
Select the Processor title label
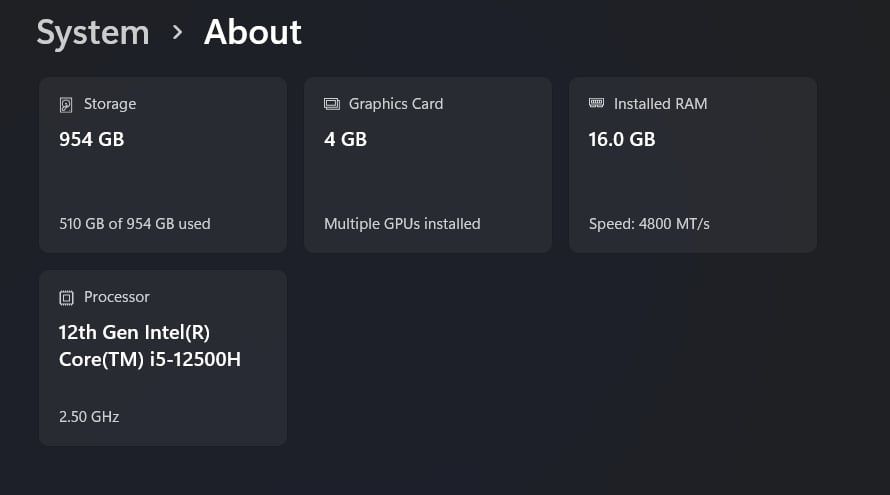pyautogui.click(x=117, y=297)
